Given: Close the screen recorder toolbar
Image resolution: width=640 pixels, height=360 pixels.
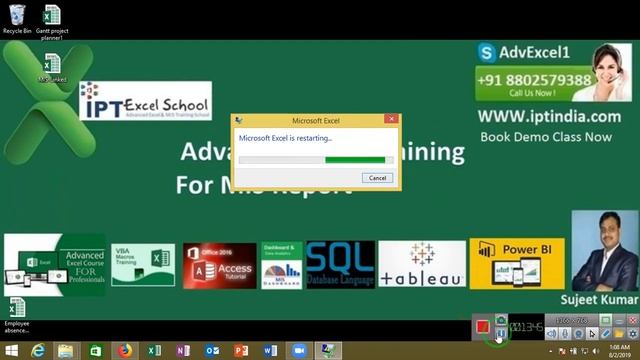Looking at the screenshot, I should (x=633, y=320).
